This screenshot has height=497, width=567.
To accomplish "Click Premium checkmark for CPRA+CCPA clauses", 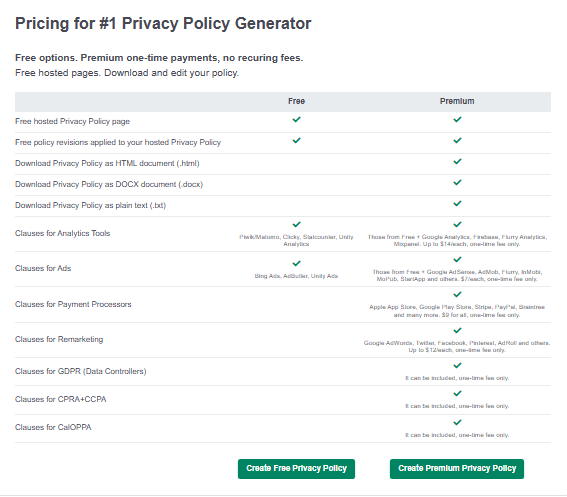I will [457, 393].
